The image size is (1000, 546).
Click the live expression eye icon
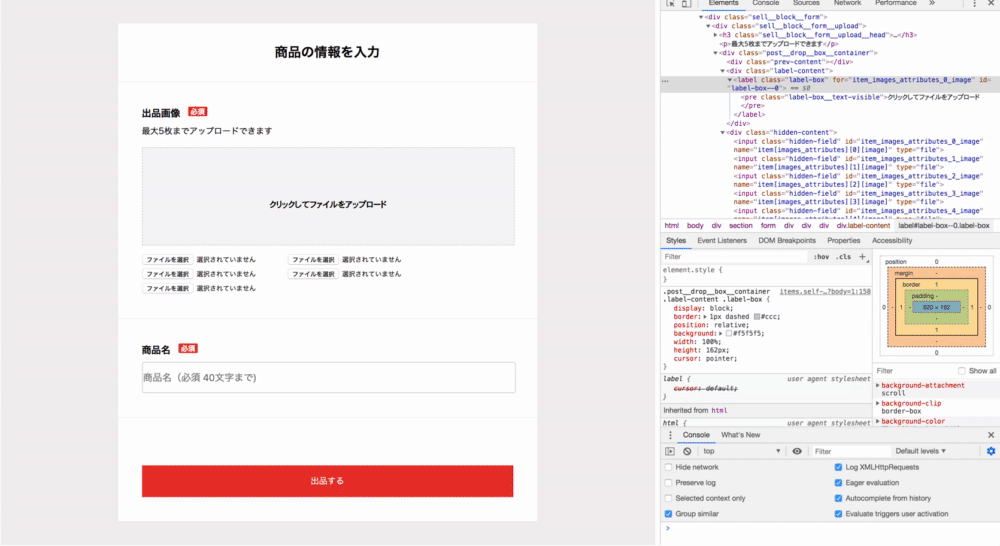[797, 451]
